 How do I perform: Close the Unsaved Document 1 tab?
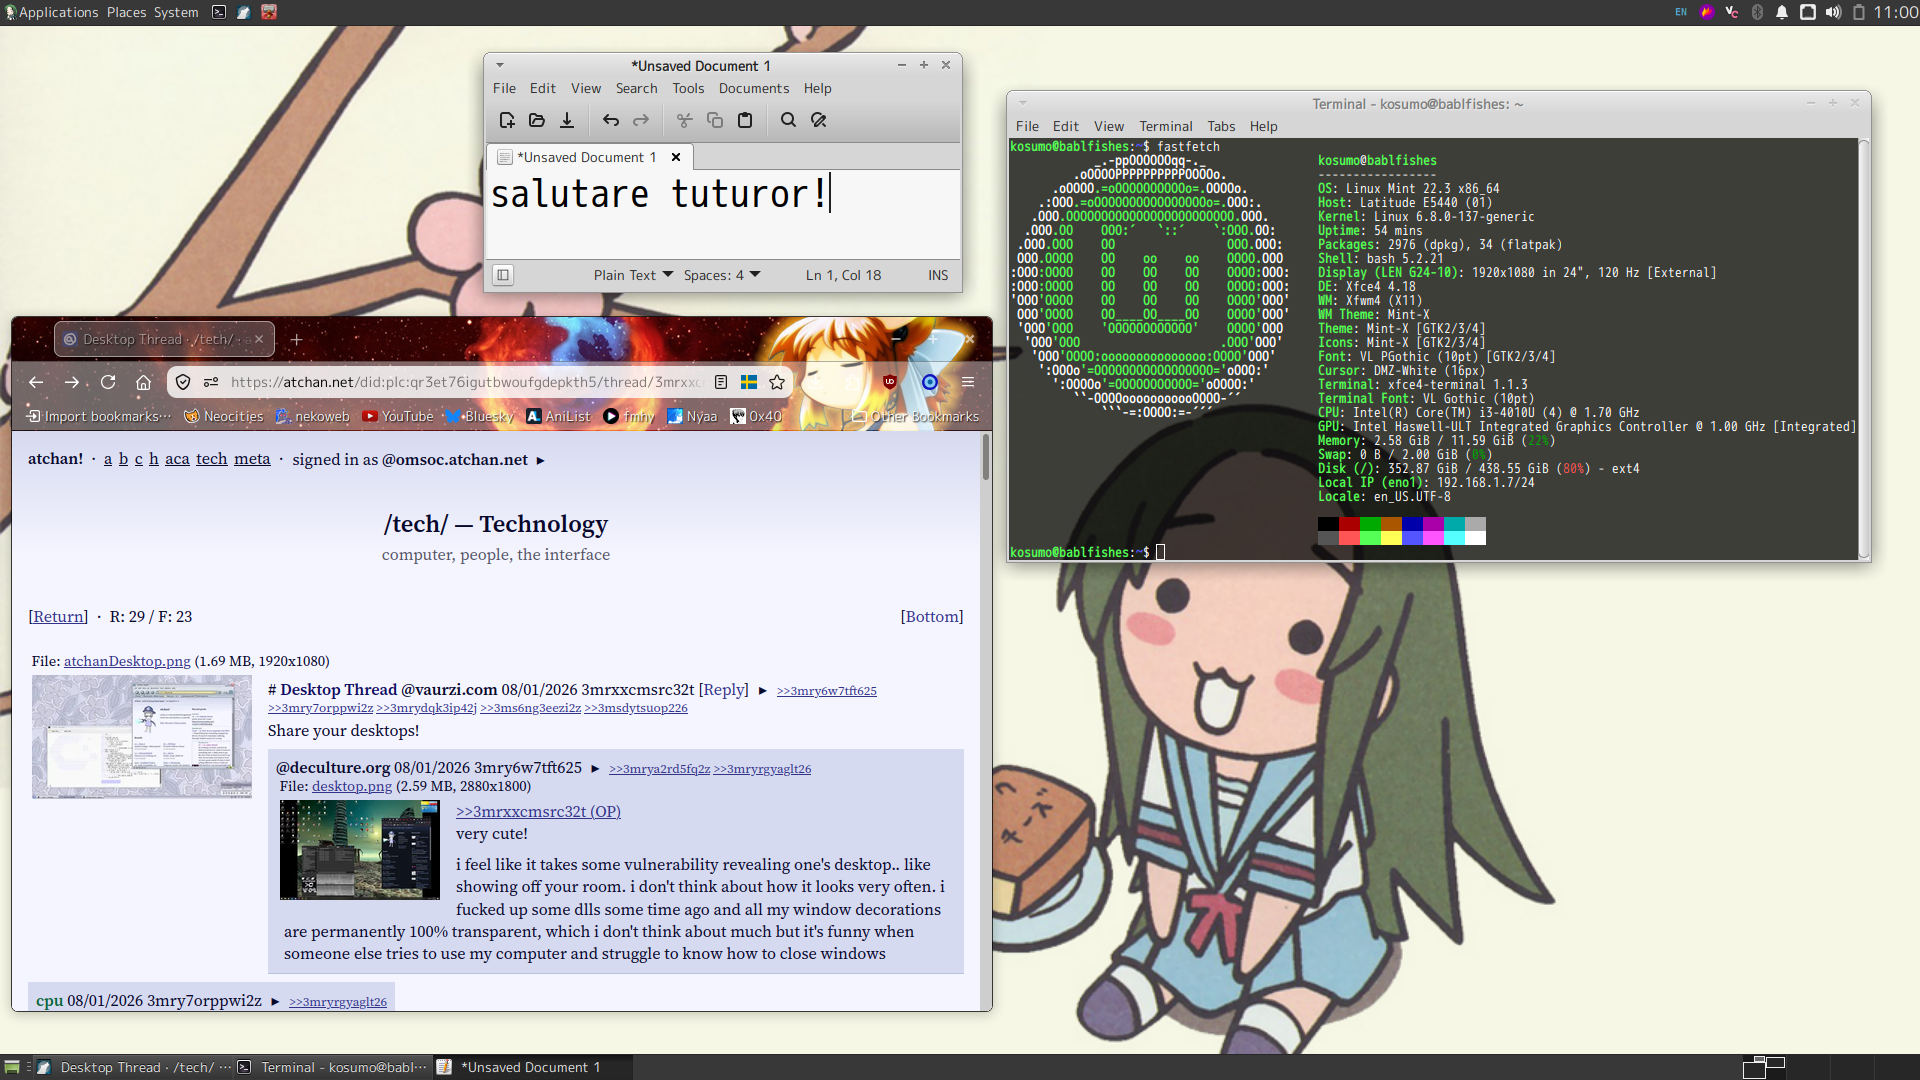(x=676, y=157)
